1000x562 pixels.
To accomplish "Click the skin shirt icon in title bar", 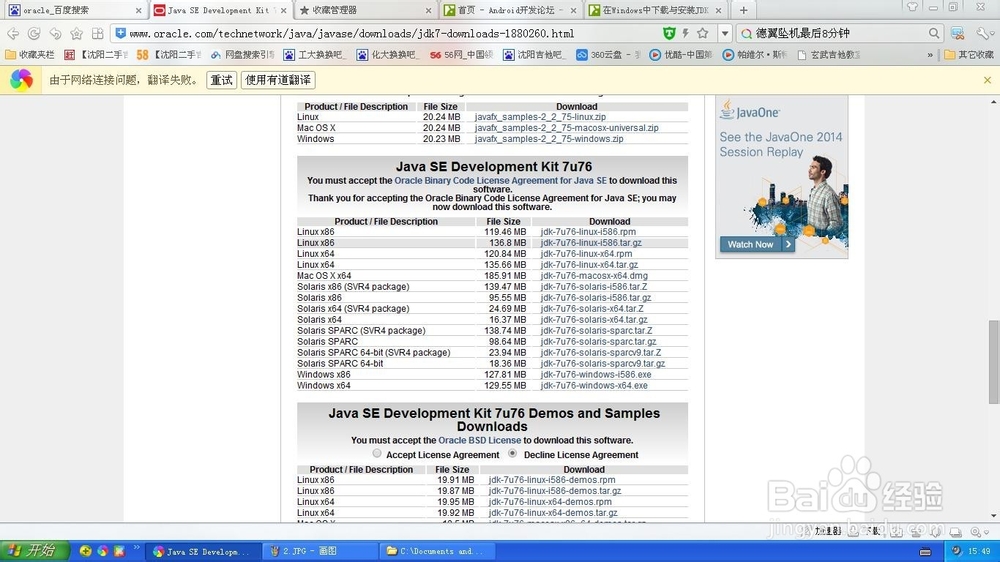I will 913,7.
